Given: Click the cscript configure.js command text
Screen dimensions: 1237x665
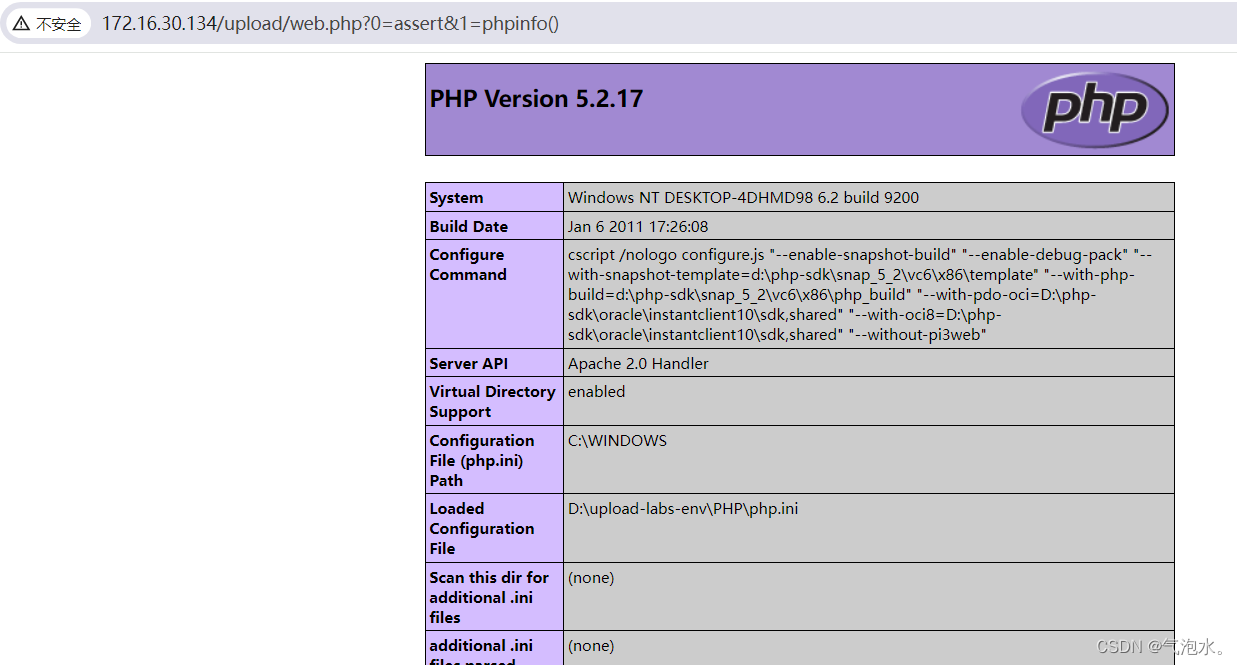Looking at the screenshot, I should point(860,295).
